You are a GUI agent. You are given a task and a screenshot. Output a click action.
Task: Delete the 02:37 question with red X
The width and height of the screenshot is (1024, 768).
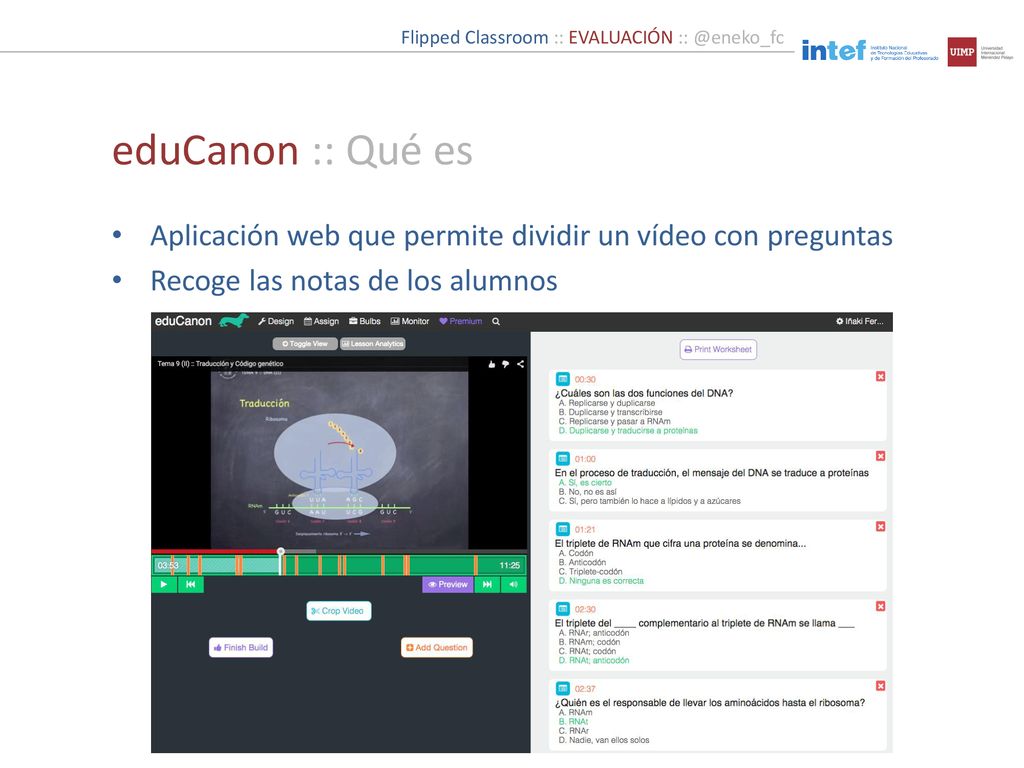pos(880,686)
